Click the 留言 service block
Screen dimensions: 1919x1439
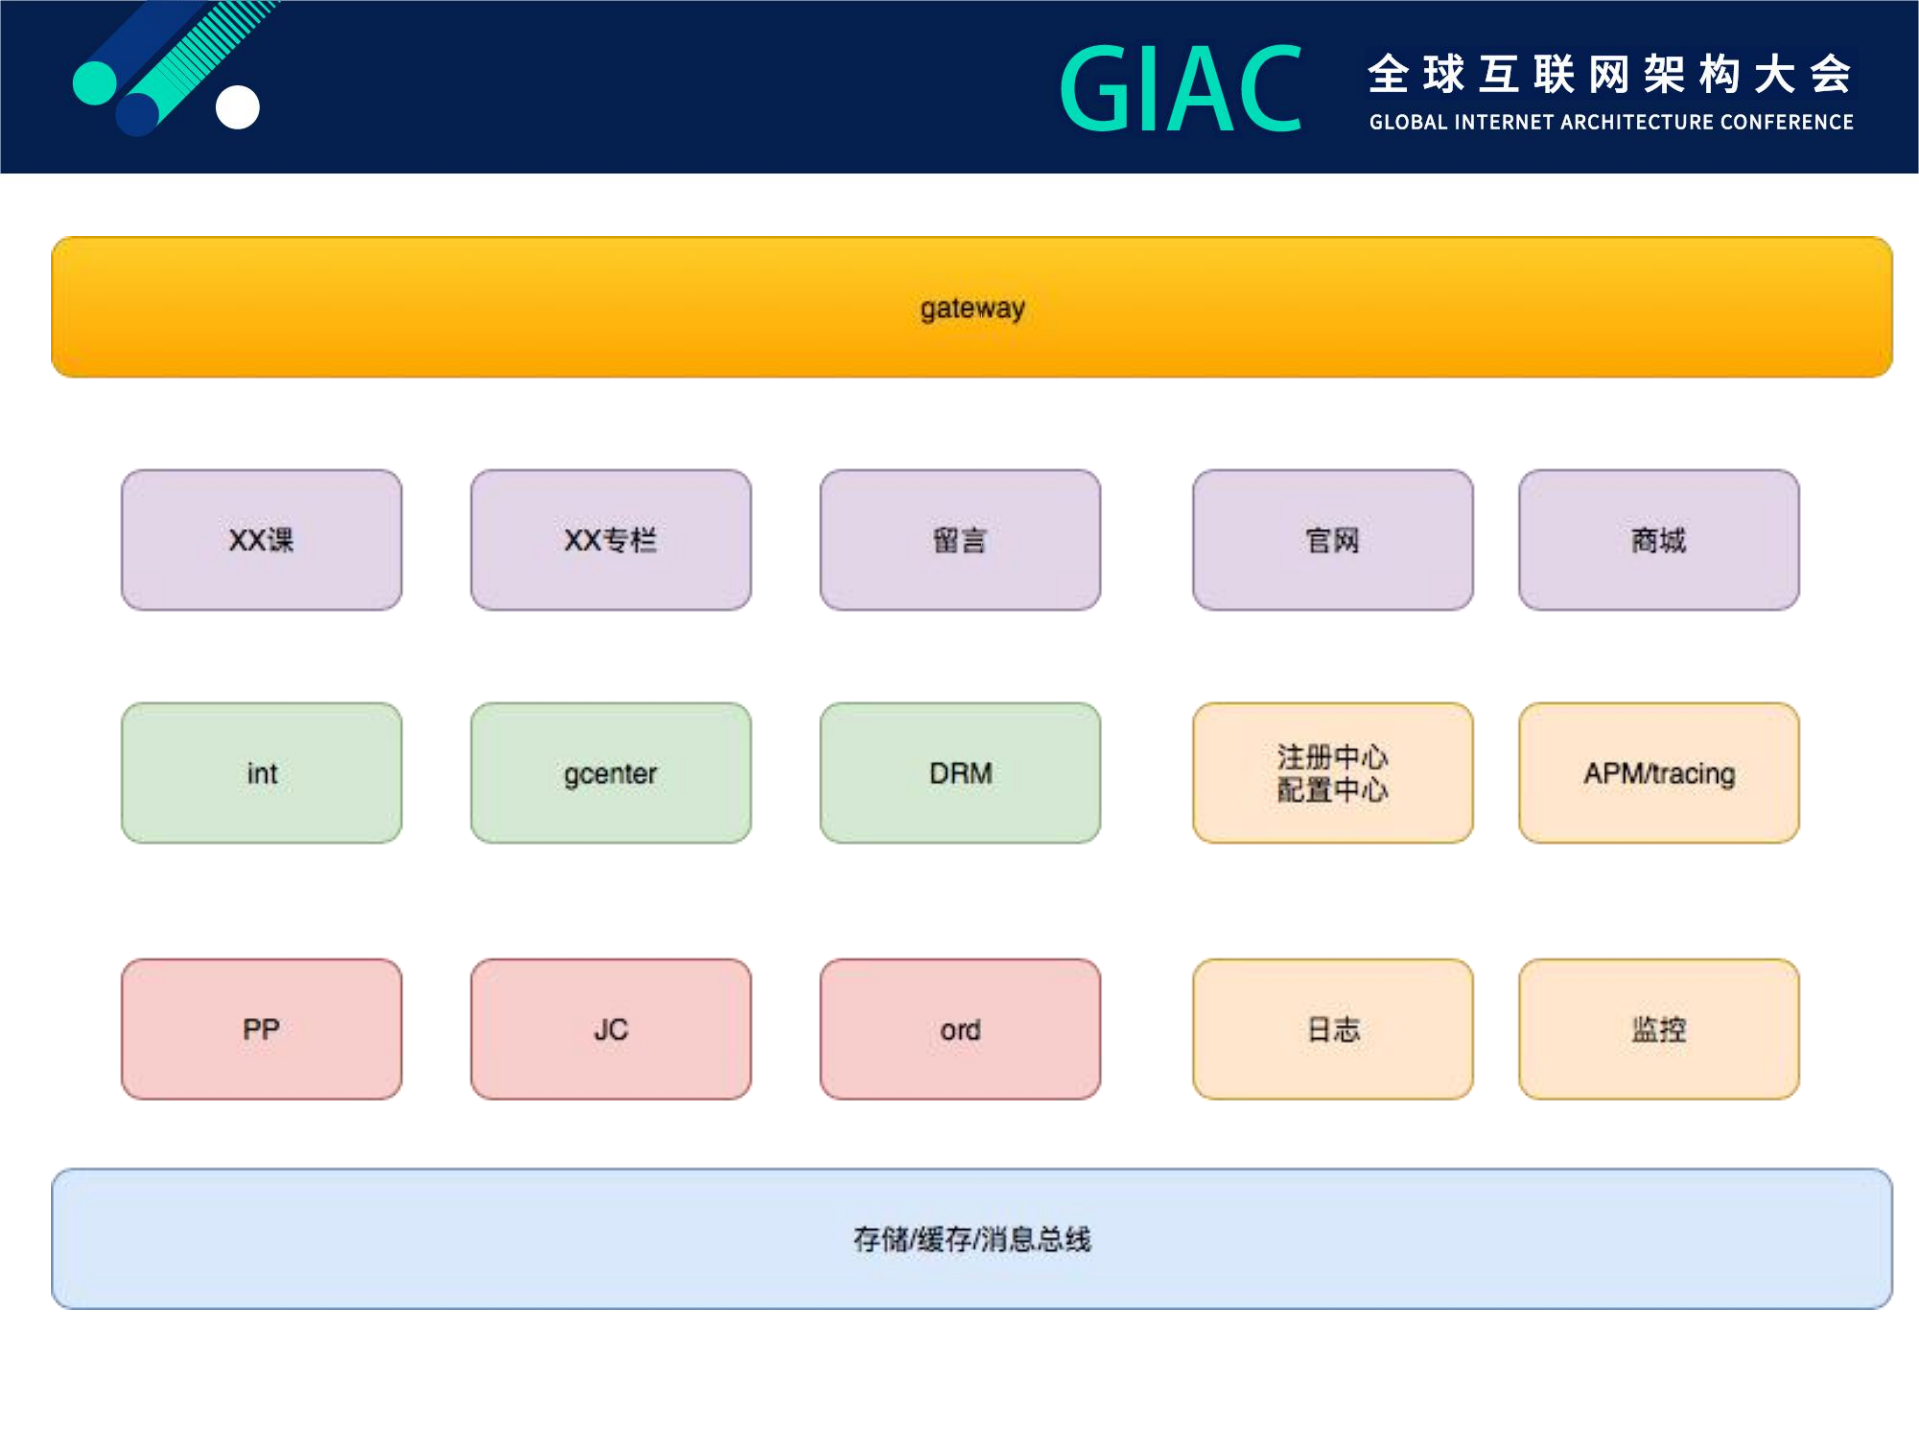point(959,539)
